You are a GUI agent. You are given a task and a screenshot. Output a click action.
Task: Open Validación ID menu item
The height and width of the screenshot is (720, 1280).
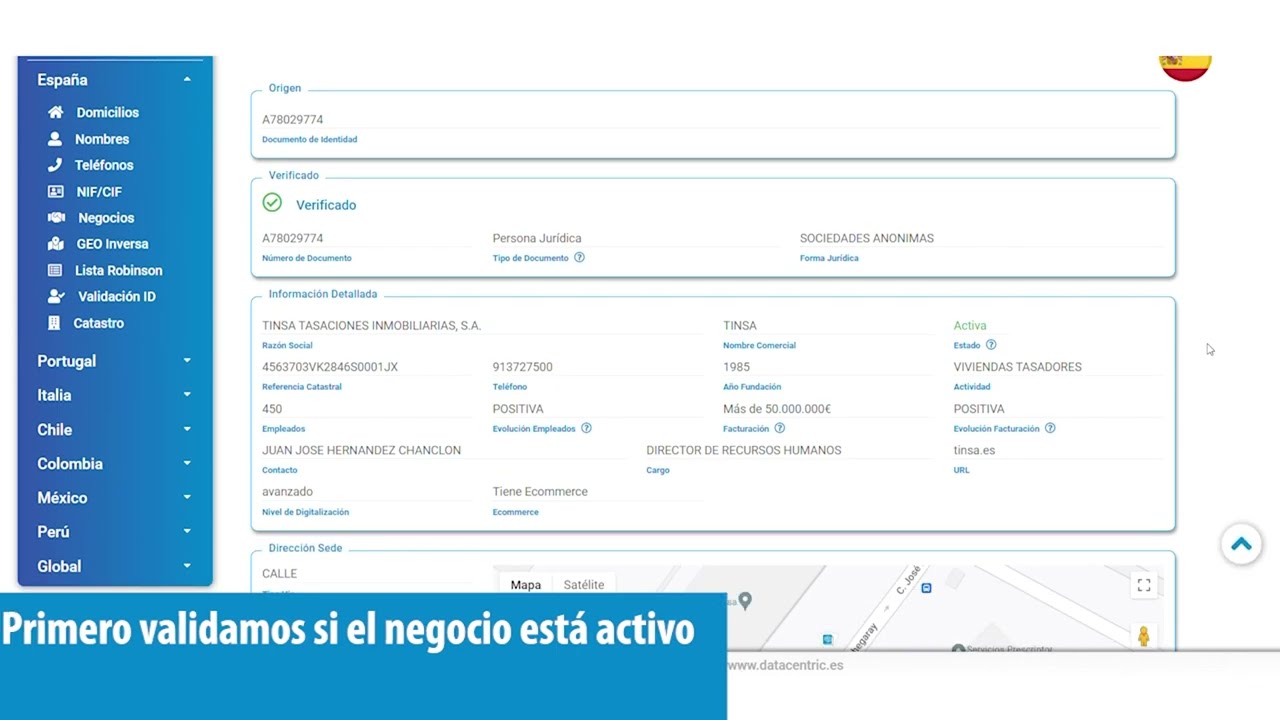(117, 296)
